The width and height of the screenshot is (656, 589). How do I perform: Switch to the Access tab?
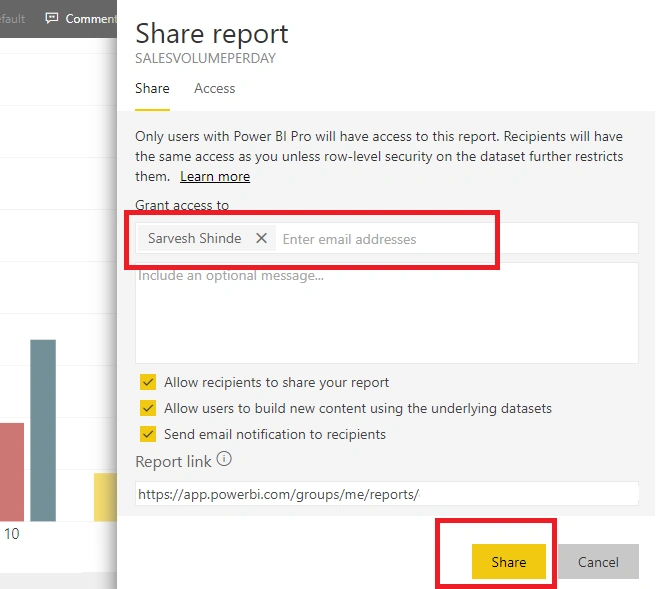click(214, 88)
